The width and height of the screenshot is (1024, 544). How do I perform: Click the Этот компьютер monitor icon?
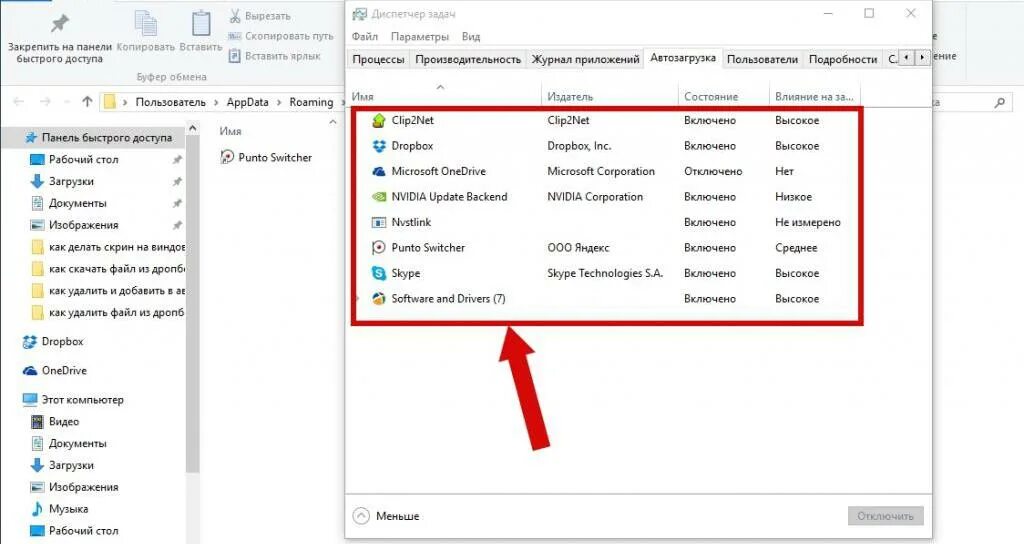point(30,399)
